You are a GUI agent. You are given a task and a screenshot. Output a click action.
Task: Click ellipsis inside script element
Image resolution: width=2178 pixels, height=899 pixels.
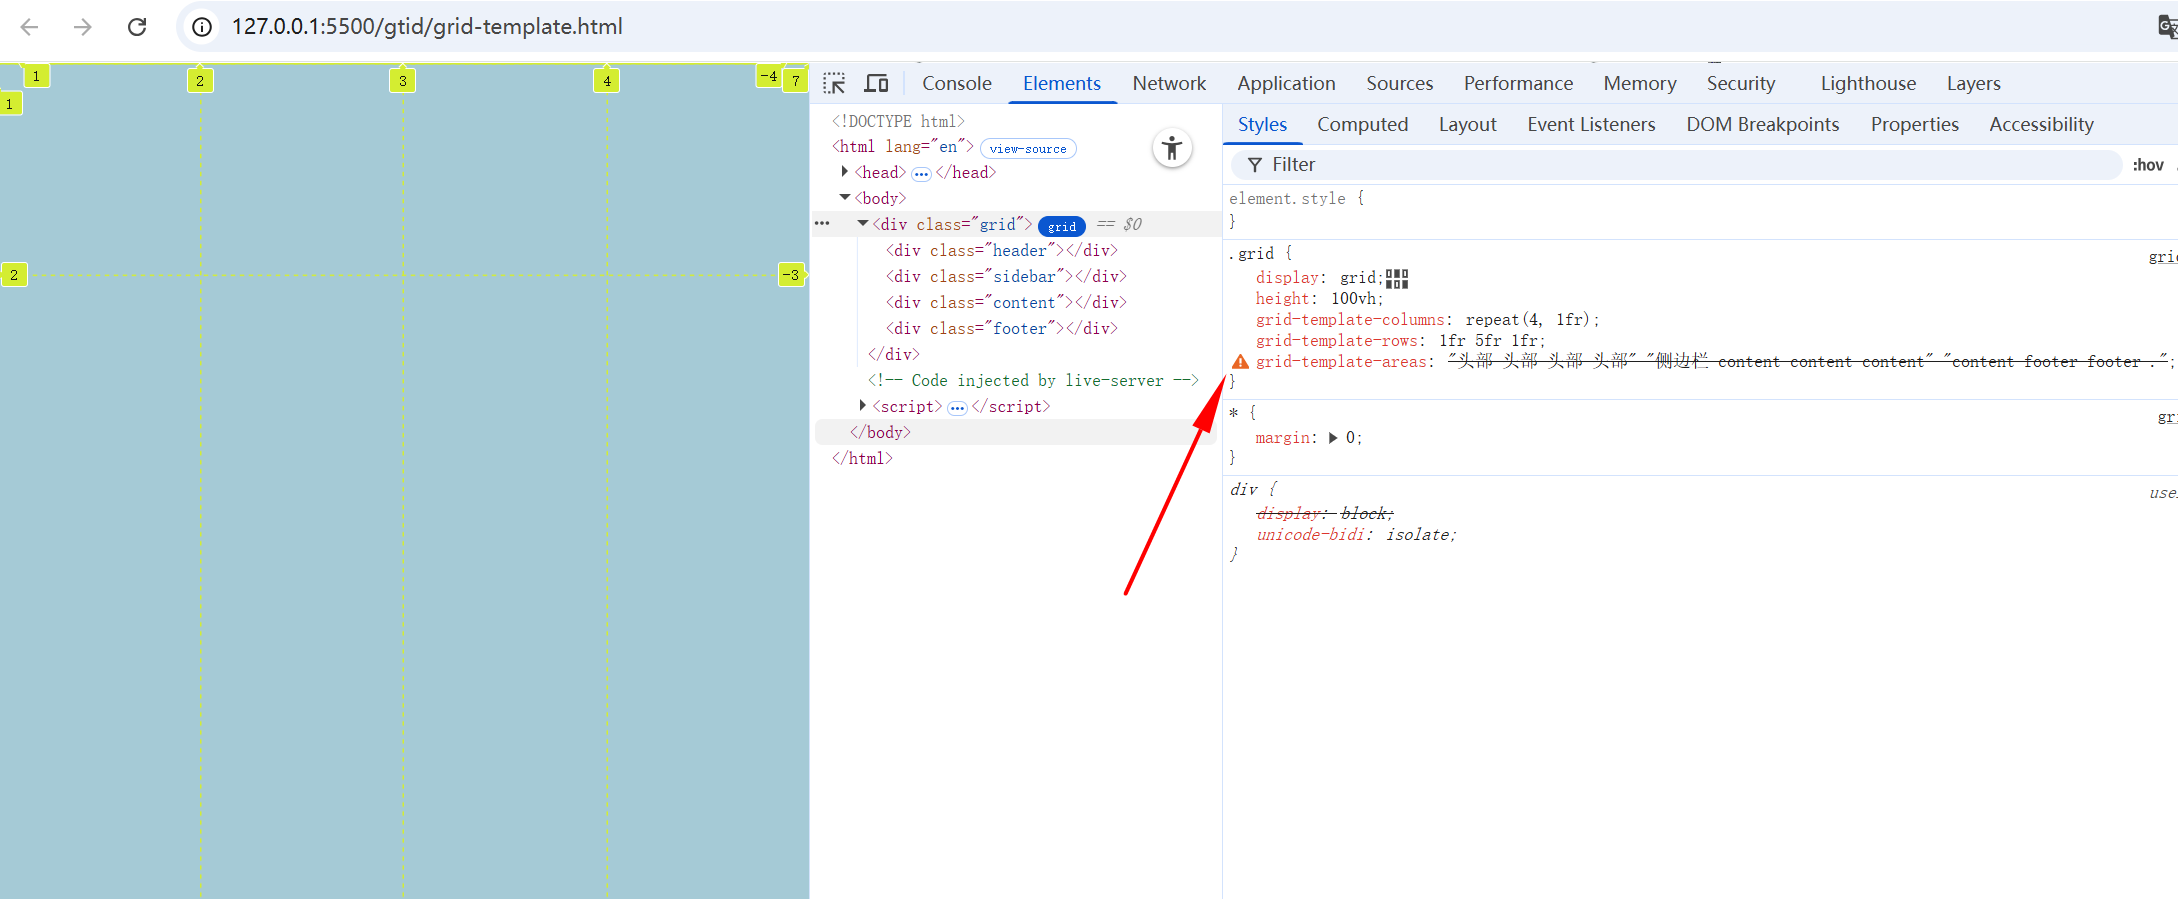[957, 408]
